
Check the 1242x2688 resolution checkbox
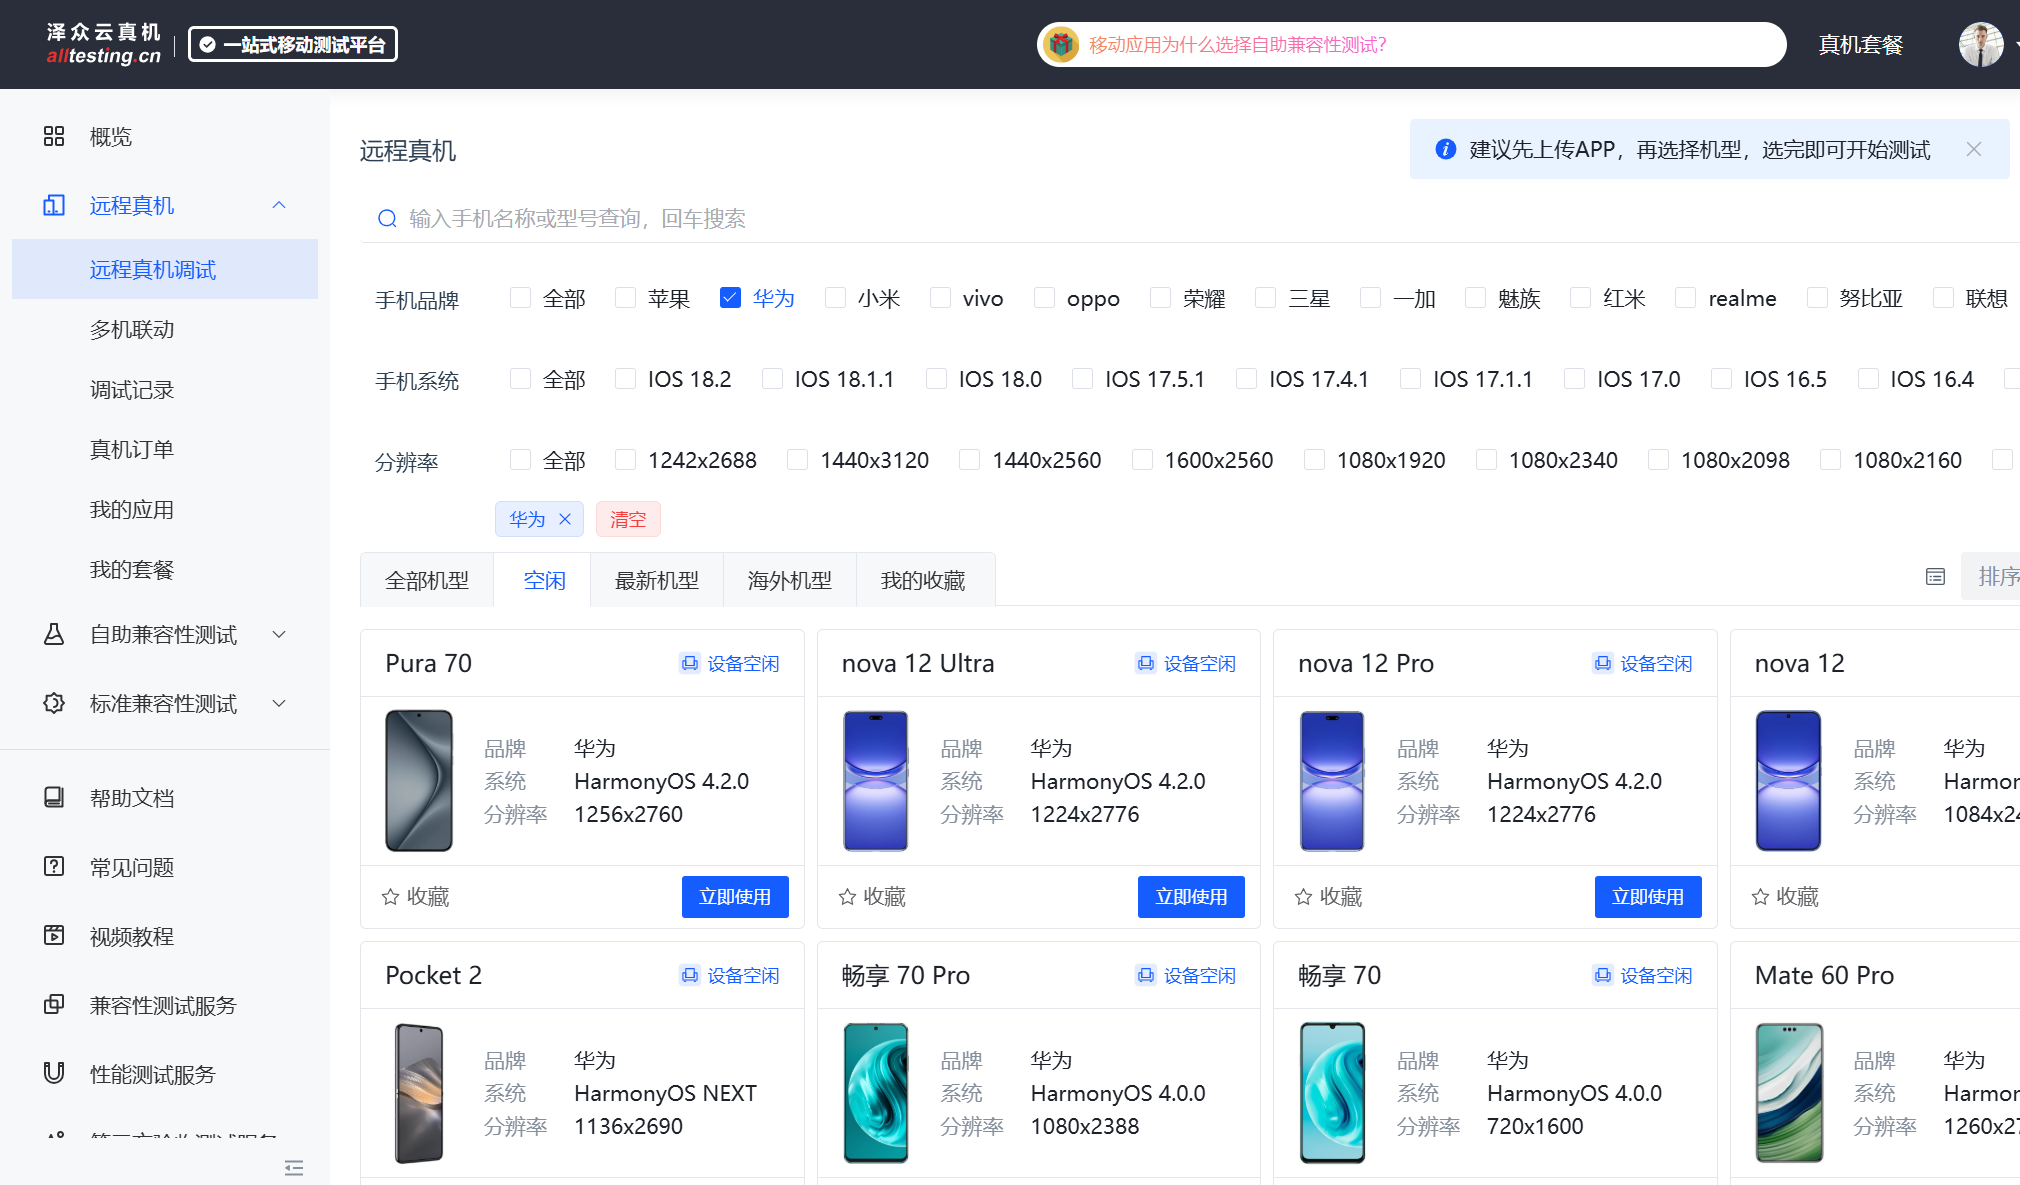click(x=625, y=460)
